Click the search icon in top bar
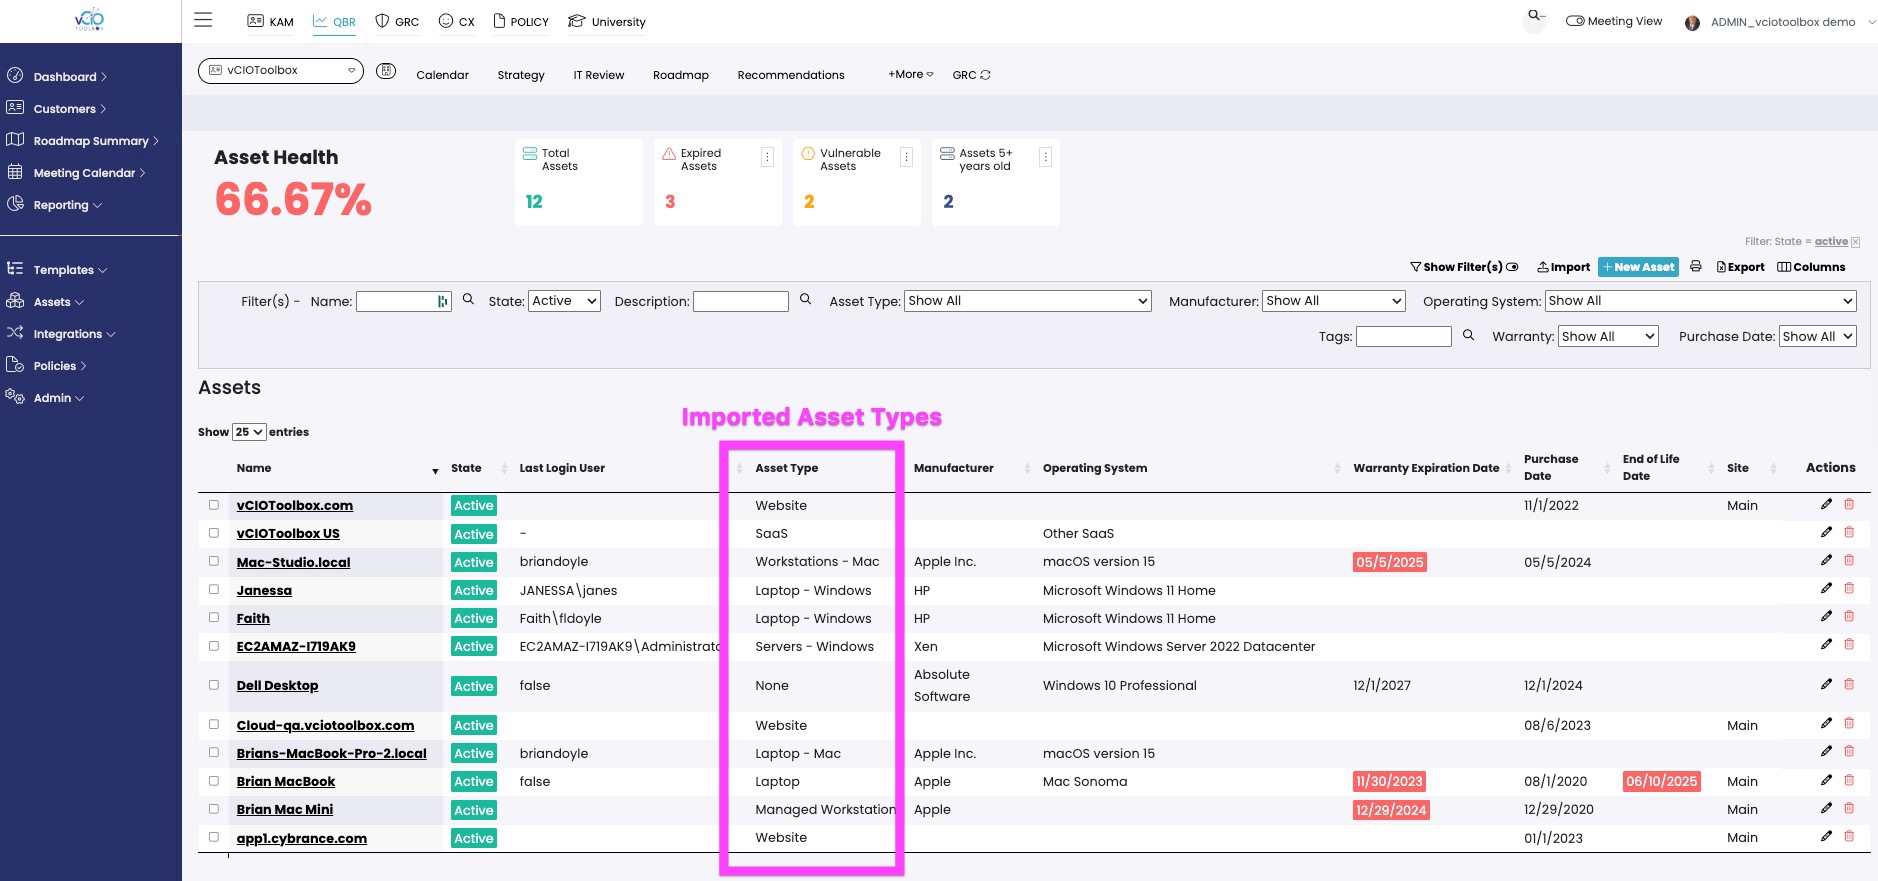The image size is (1878, 881). coord(1534,17)
